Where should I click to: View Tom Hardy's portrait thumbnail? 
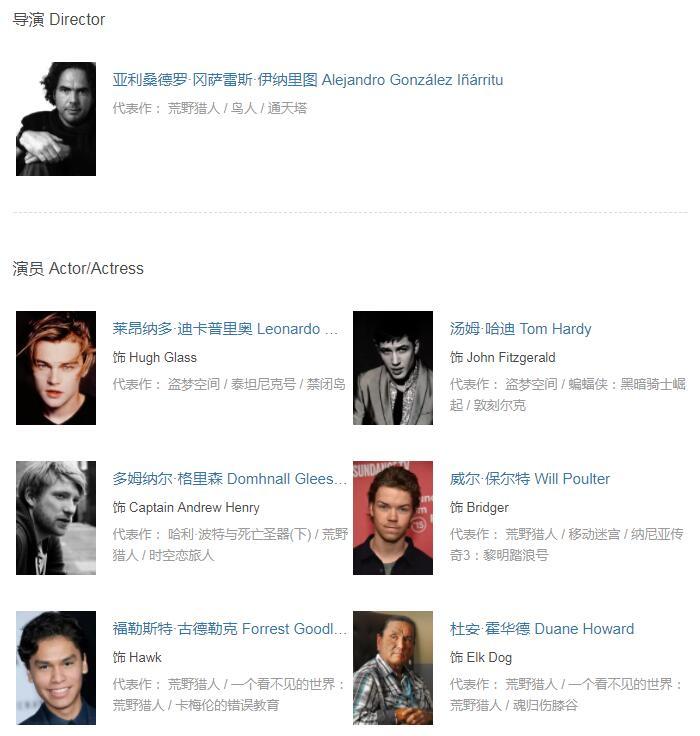393,368
